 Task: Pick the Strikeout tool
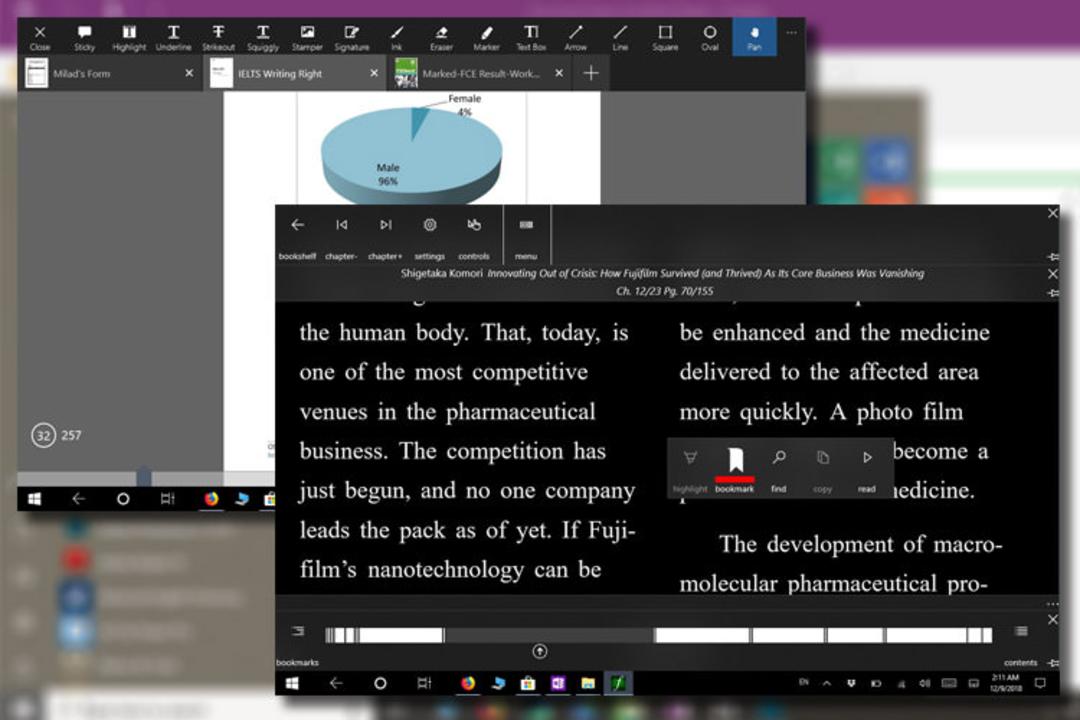218,38
